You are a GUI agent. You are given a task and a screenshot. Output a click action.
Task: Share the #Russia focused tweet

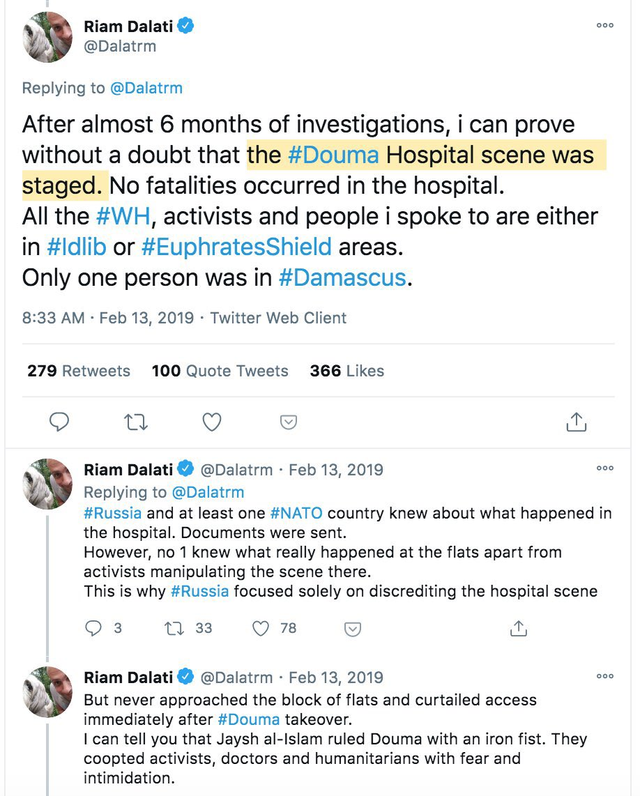point(518,628)
